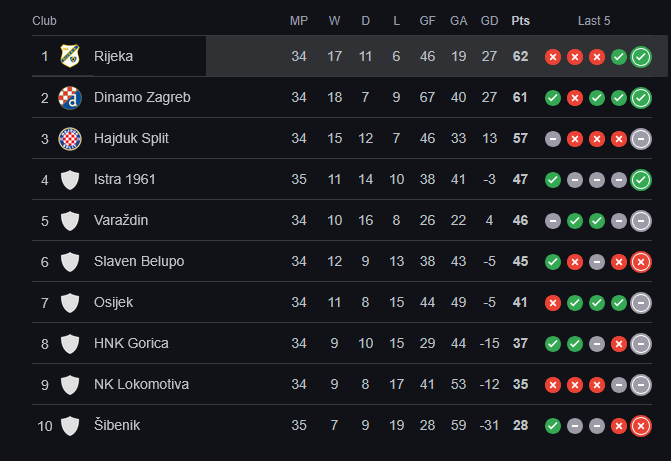This screenshot has height=461, width=671.
Task: Click the Club column header
Action: pos(44,21)
